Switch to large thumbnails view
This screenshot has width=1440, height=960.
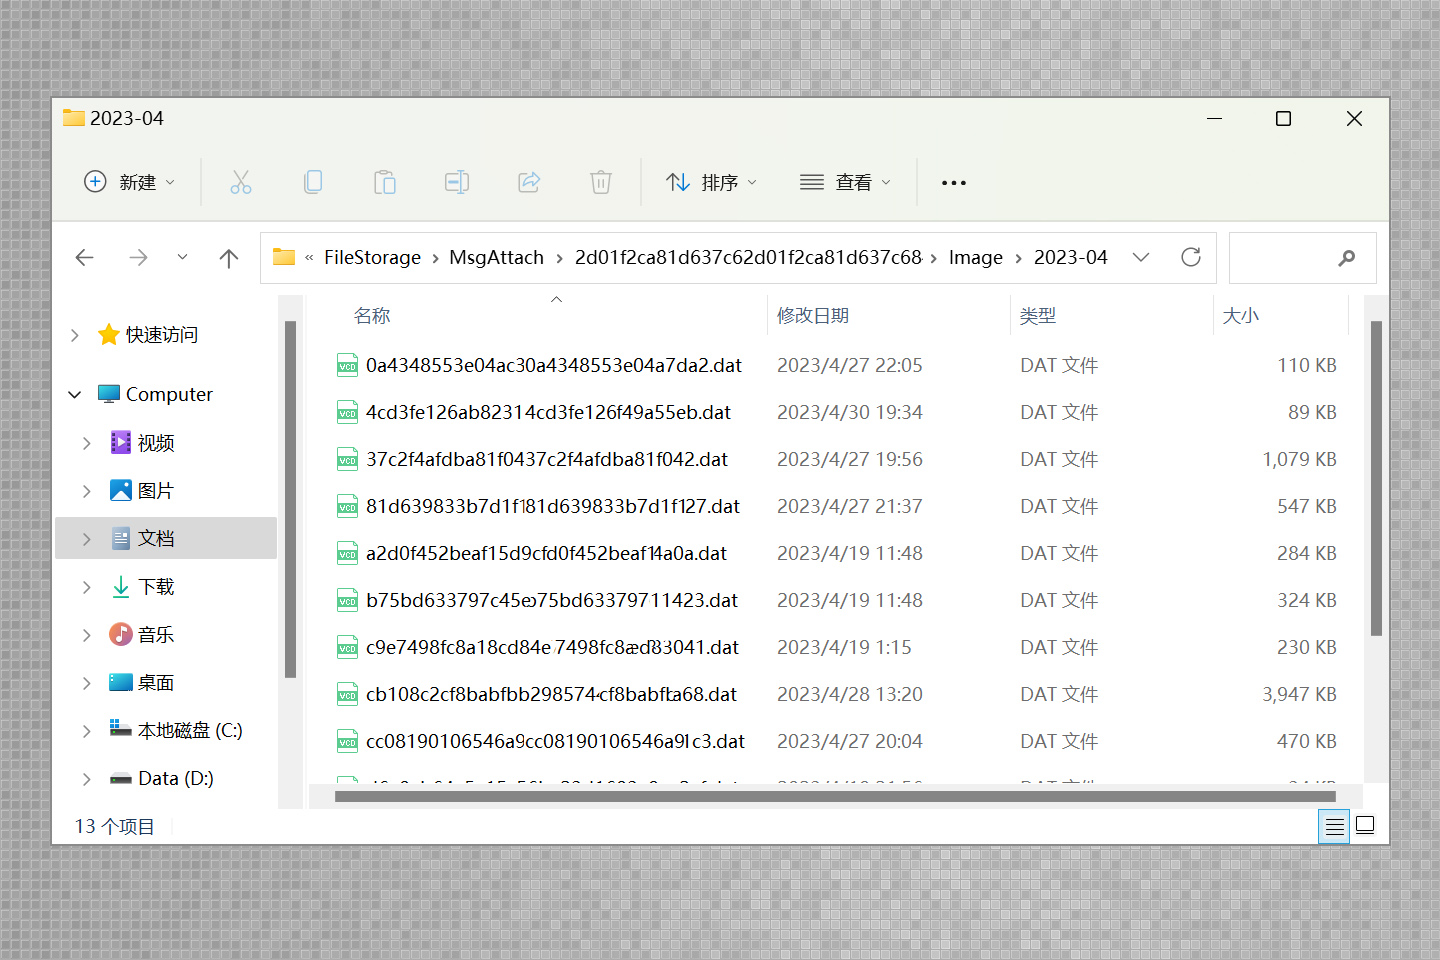(1365, 826)
